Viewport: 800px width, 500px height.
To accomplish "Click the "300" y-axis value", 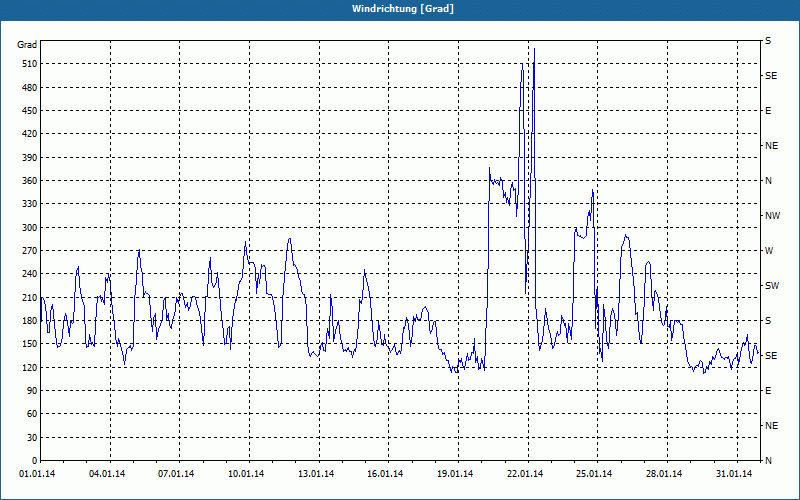I will [x=31, y=228].
